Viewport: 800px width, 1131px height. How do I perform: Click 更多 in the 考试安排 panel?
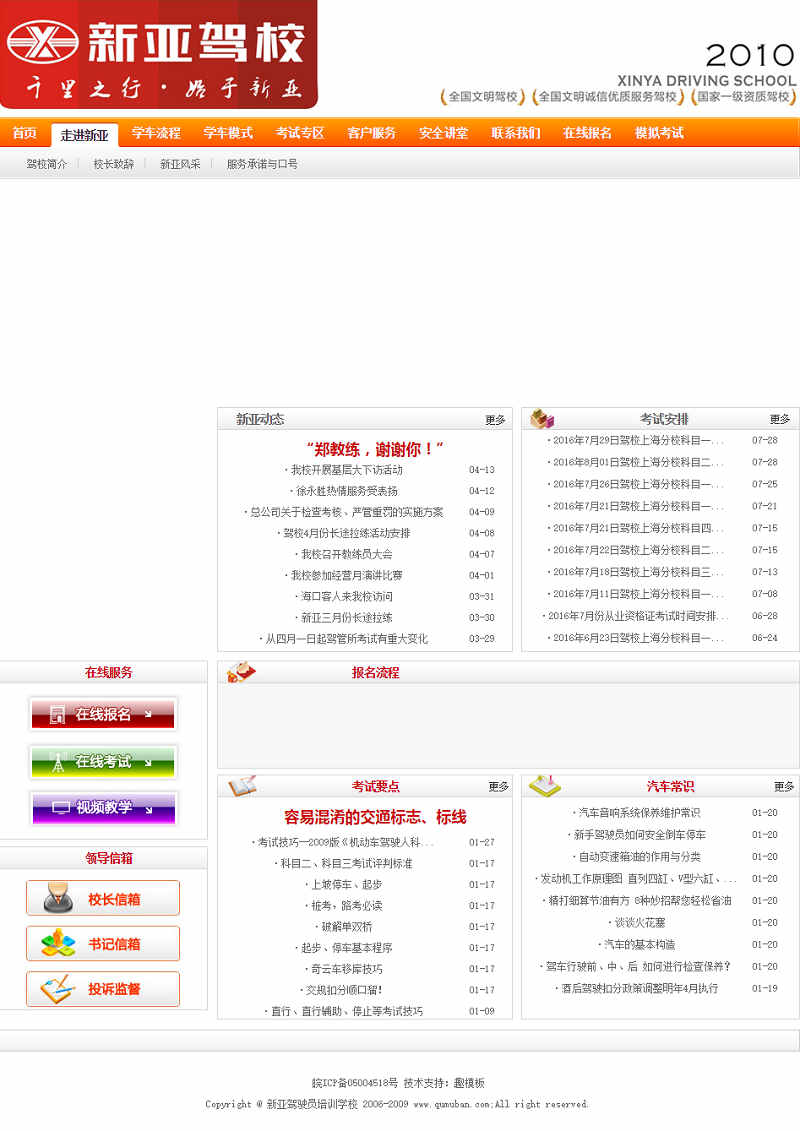780,419
